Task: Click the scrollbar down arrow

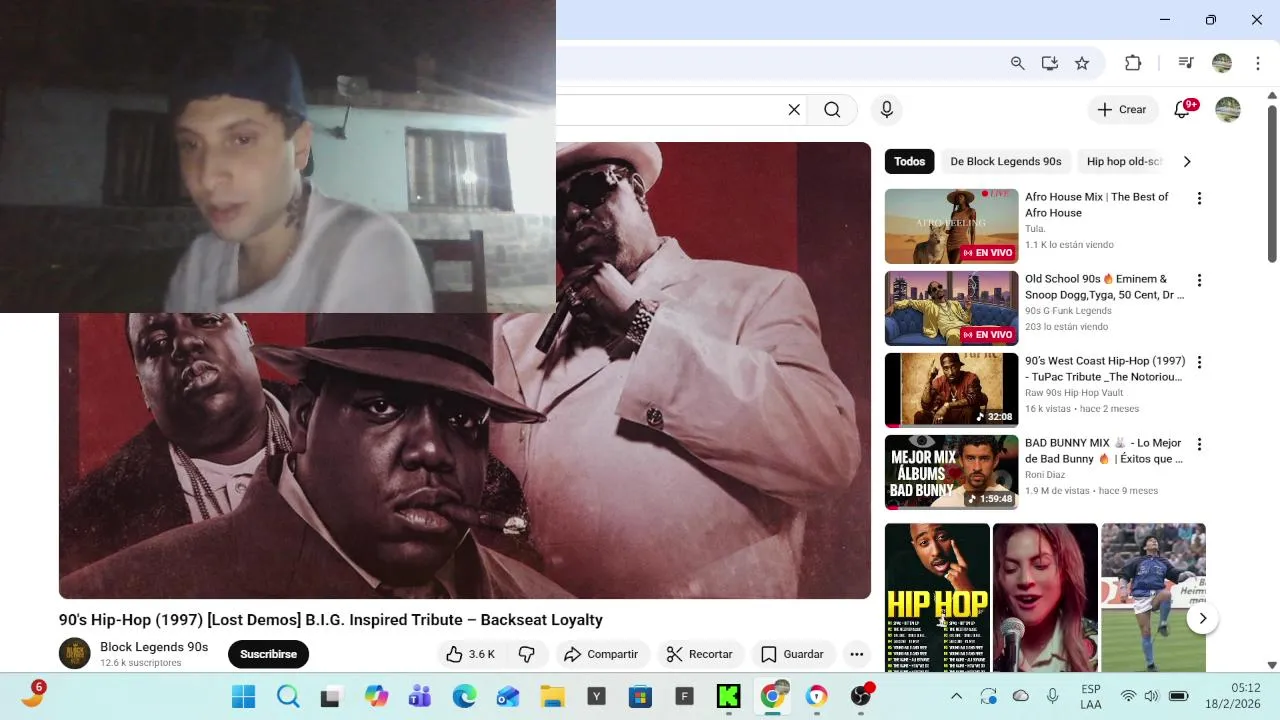Action: click(1272, 665)
